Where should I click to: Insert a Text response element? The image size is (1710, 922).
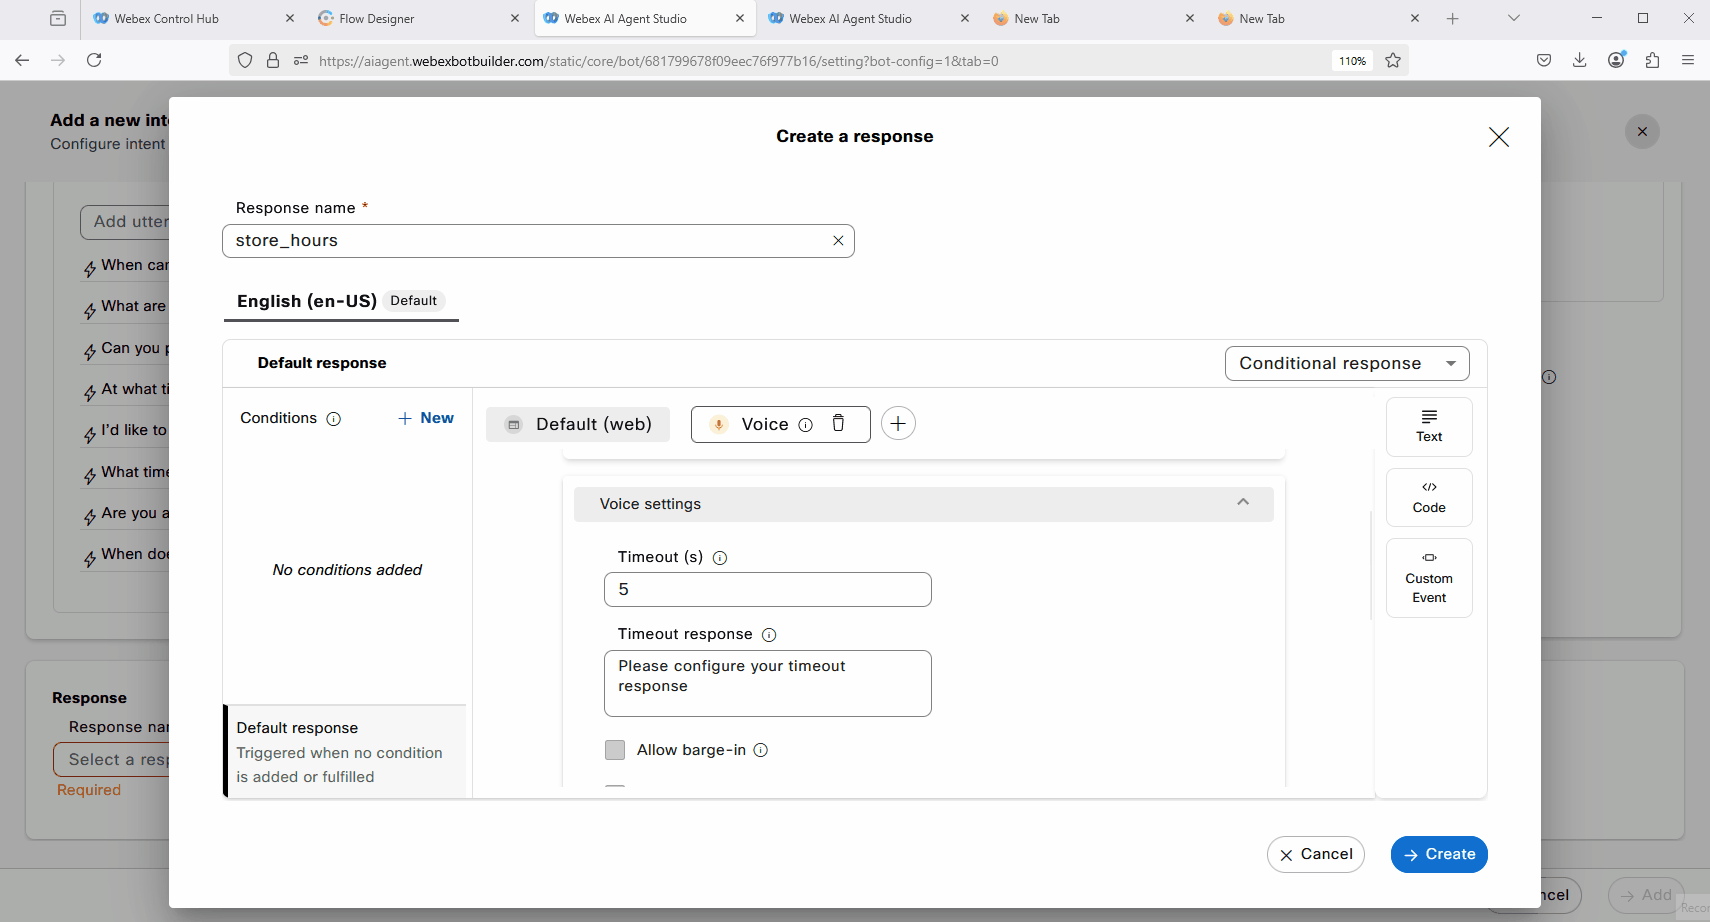click(x=1428, y=426)
